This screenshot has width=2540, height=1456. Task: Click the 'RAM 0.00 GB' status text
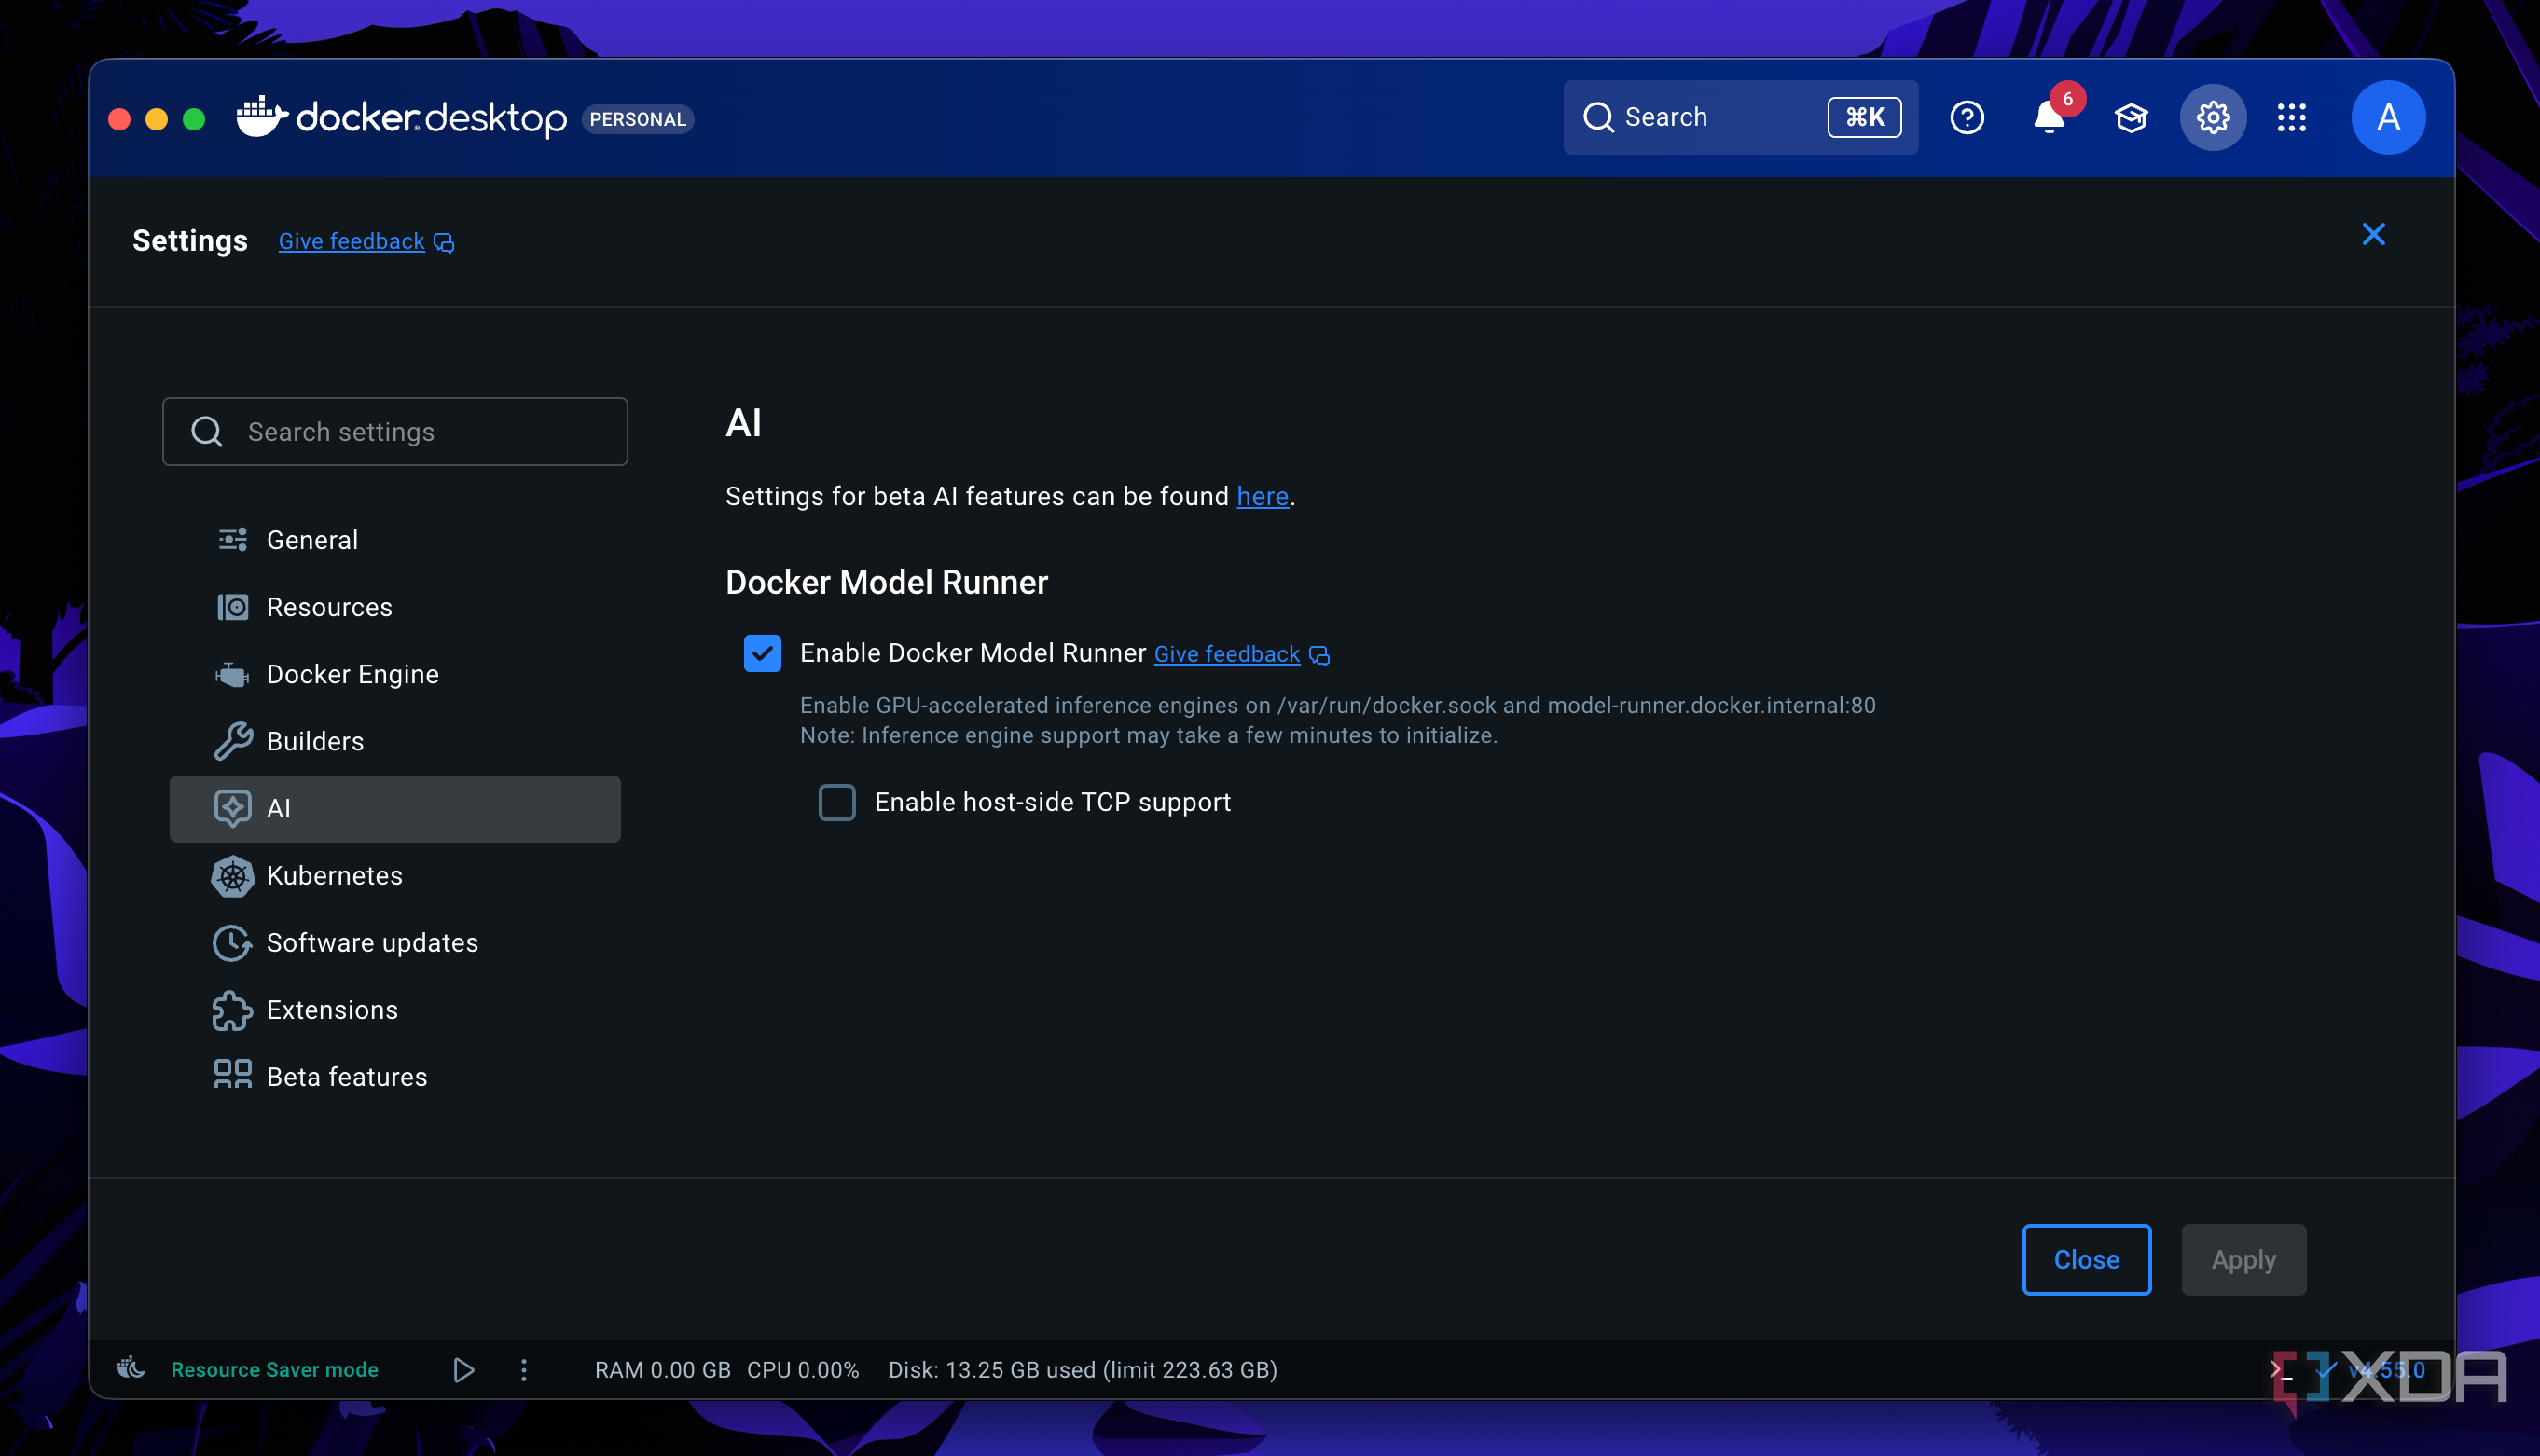click(662, 1370)
